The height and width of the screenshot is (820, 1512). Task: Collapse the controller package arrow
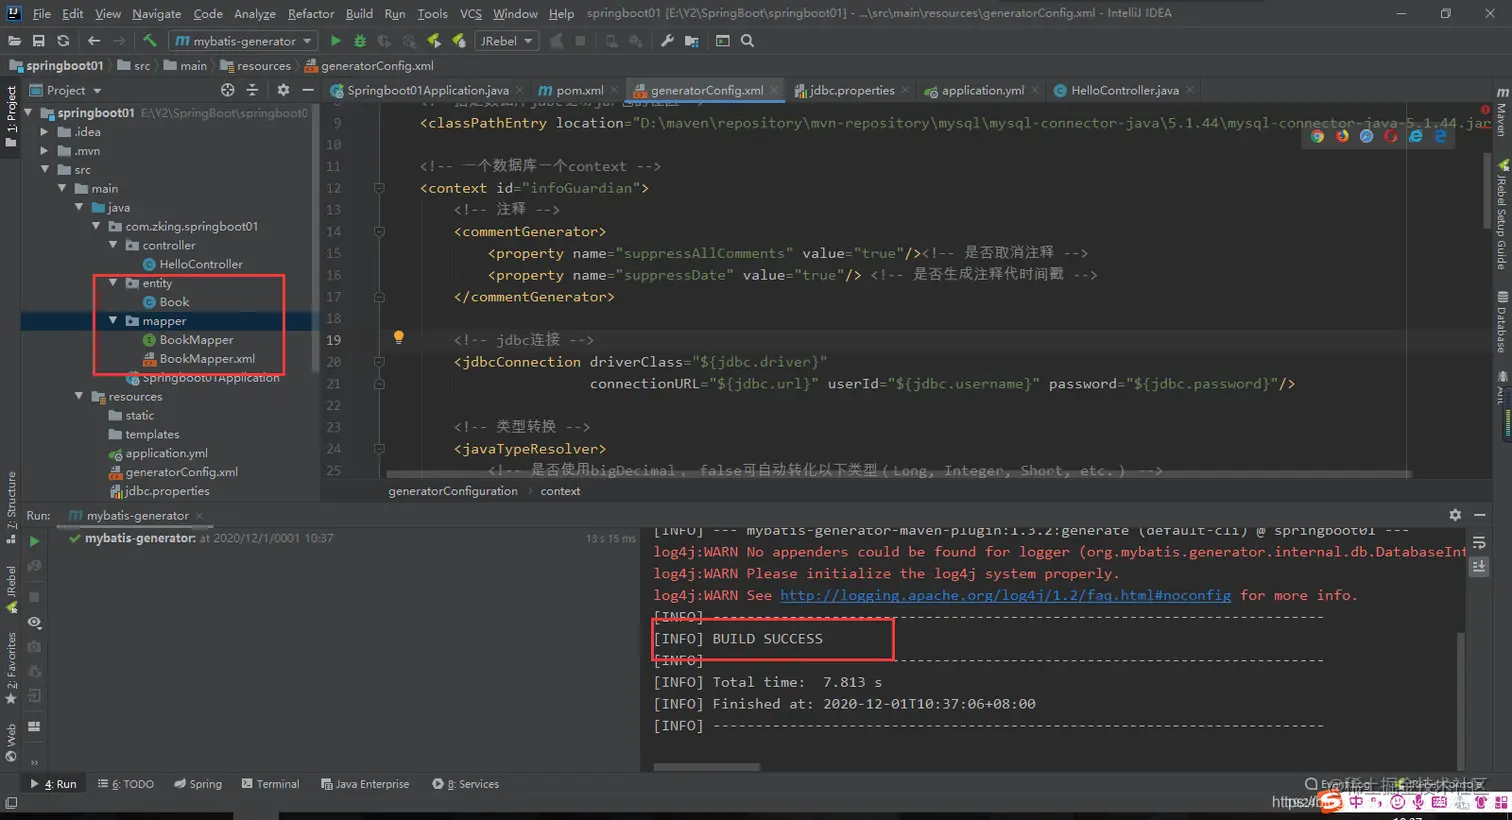(x=113, y=245)
